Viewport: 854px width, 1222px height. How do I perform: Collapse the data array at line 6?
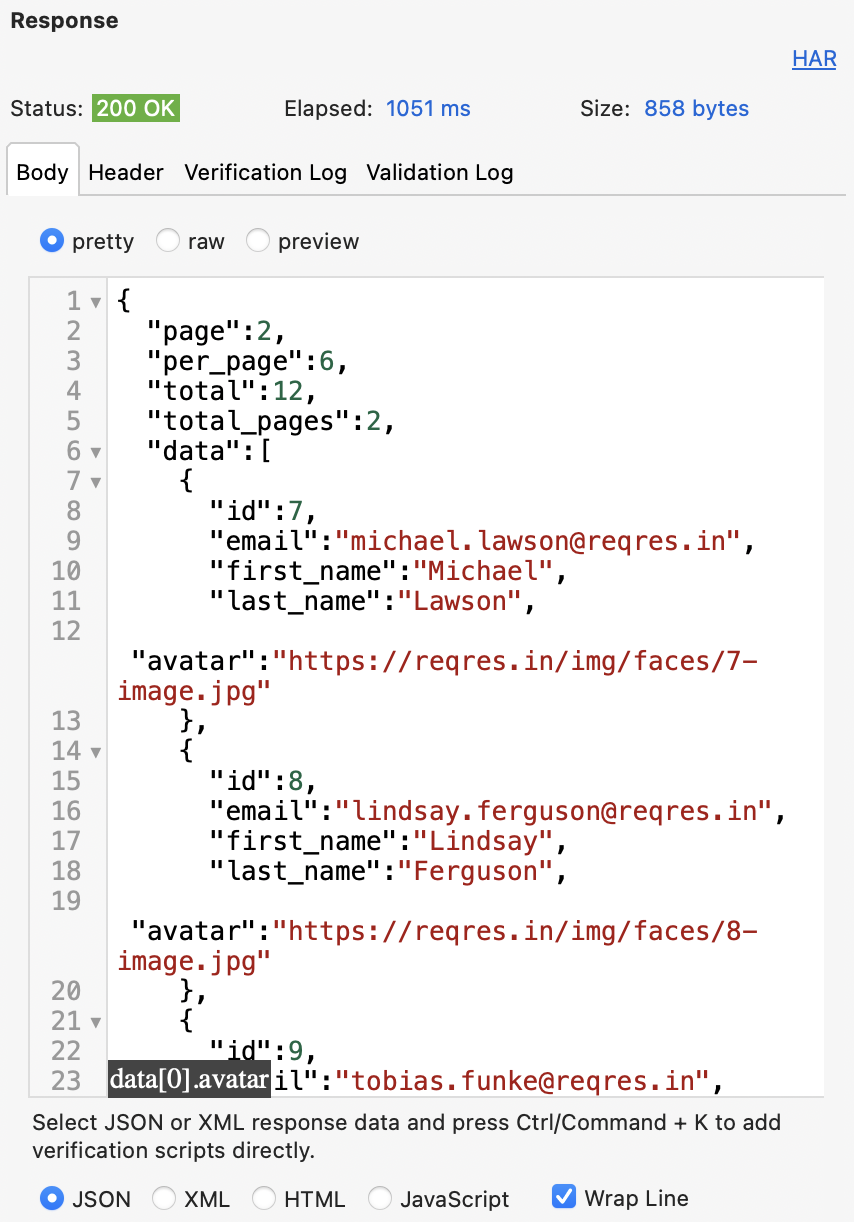coord(96,452)
